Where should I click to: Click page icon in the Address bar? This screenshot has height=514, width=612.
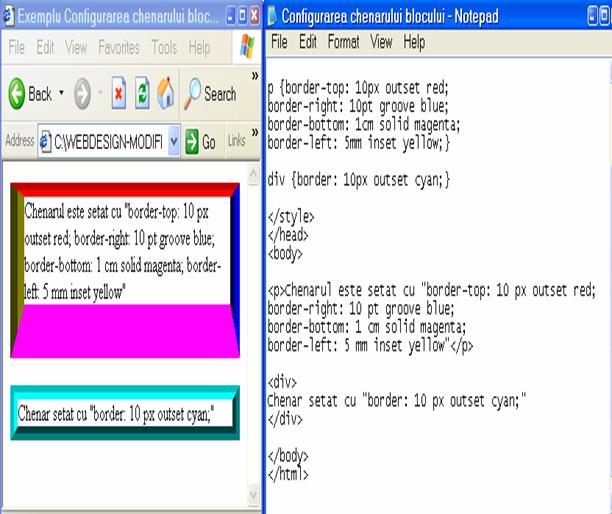tap(46, 142)
